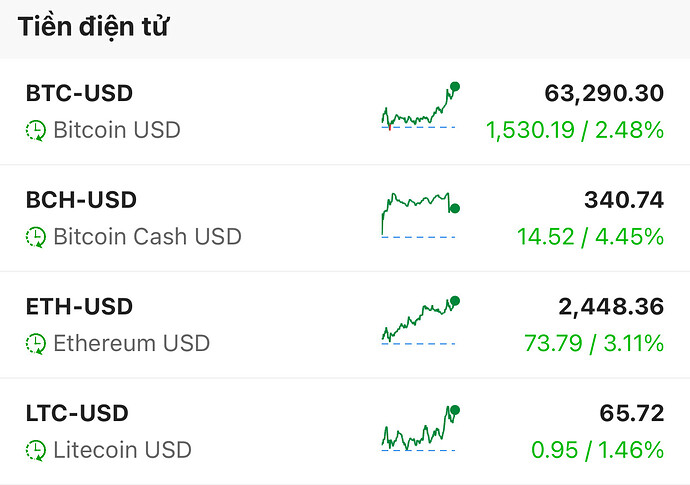Click the Bitcoin Cash price 340.74

click(x=623, y=200)
